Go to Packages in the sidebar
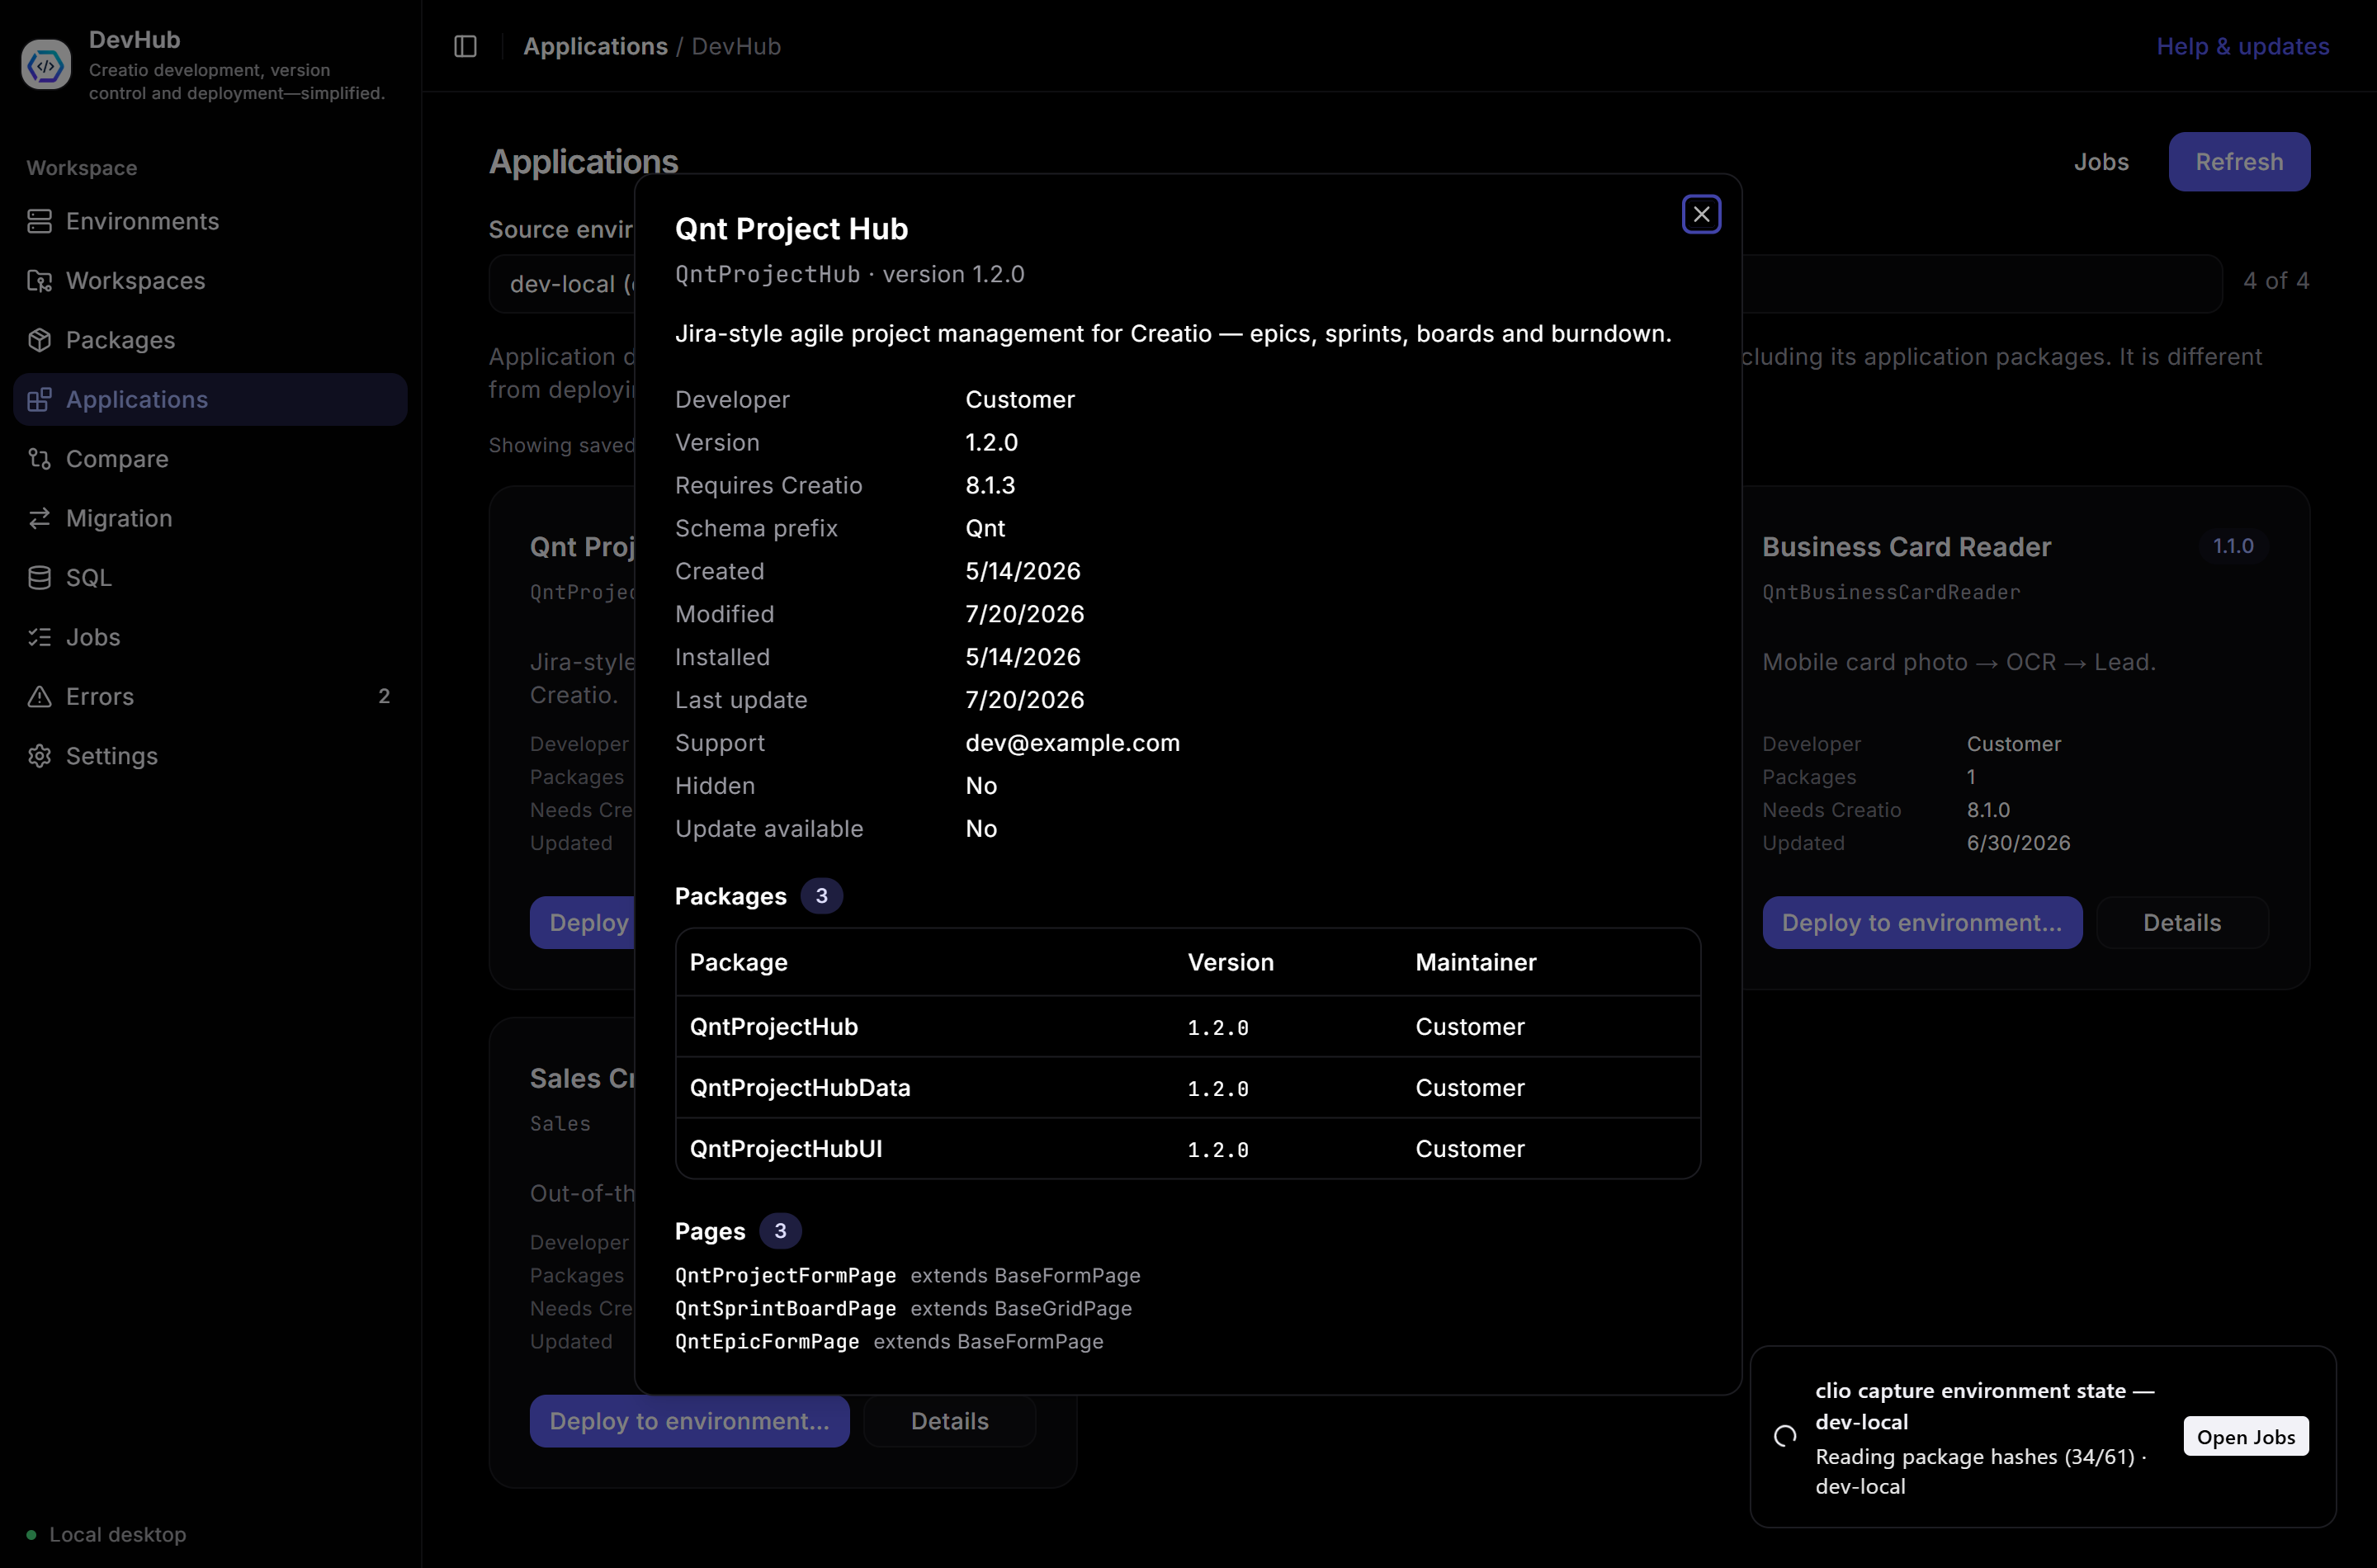The image size is (2377, 1568). [x=210, y=340]
